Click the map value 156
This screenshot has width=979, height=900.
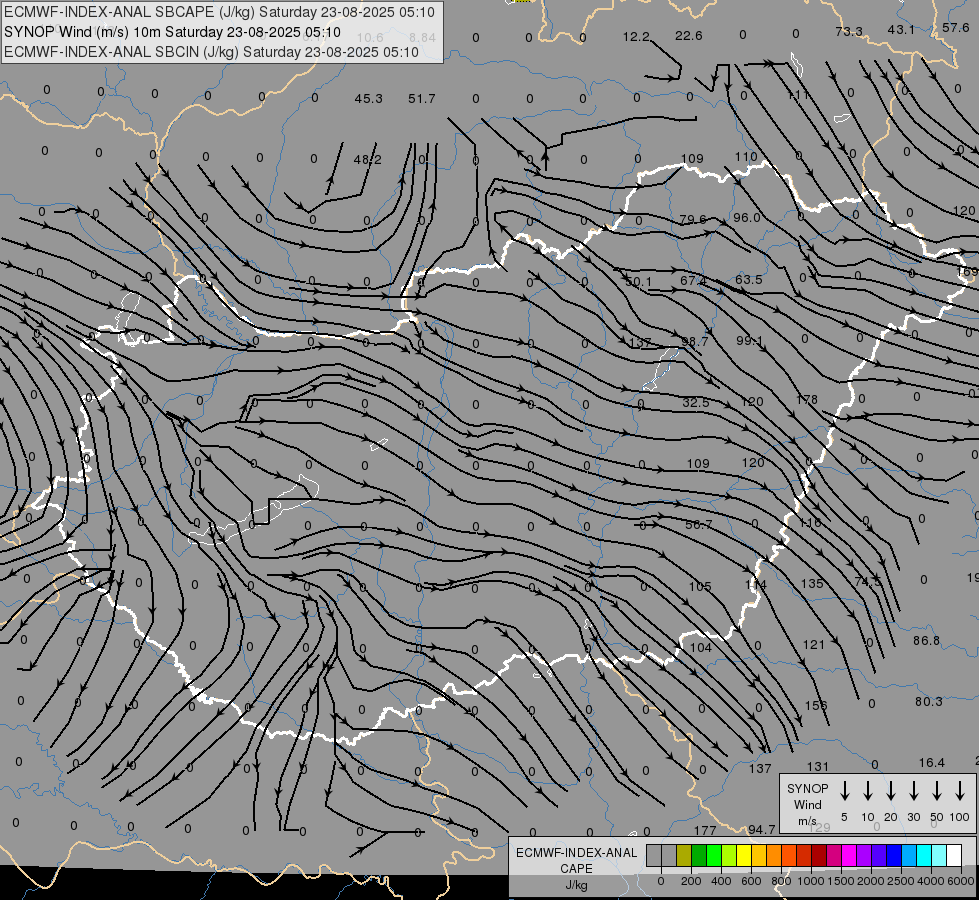pyautogui.click(x=815, y=705)
